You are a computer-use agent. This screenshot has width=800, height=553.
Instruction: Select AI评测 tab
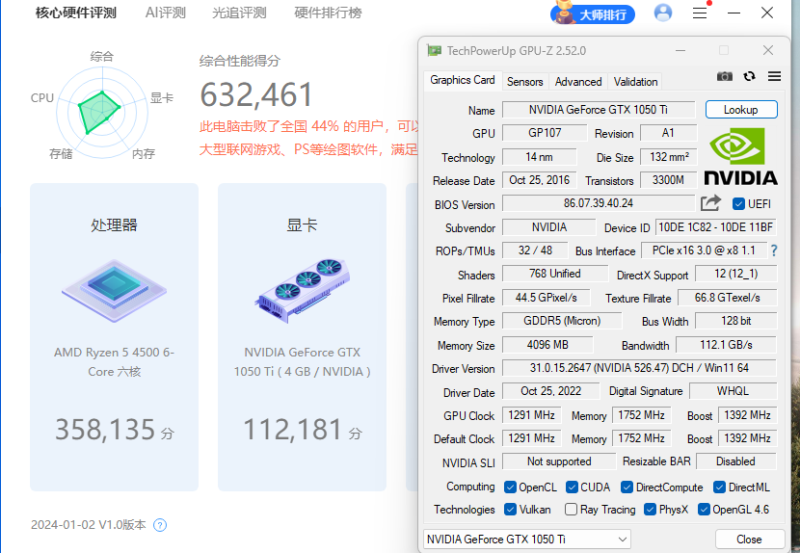point(165,13)
